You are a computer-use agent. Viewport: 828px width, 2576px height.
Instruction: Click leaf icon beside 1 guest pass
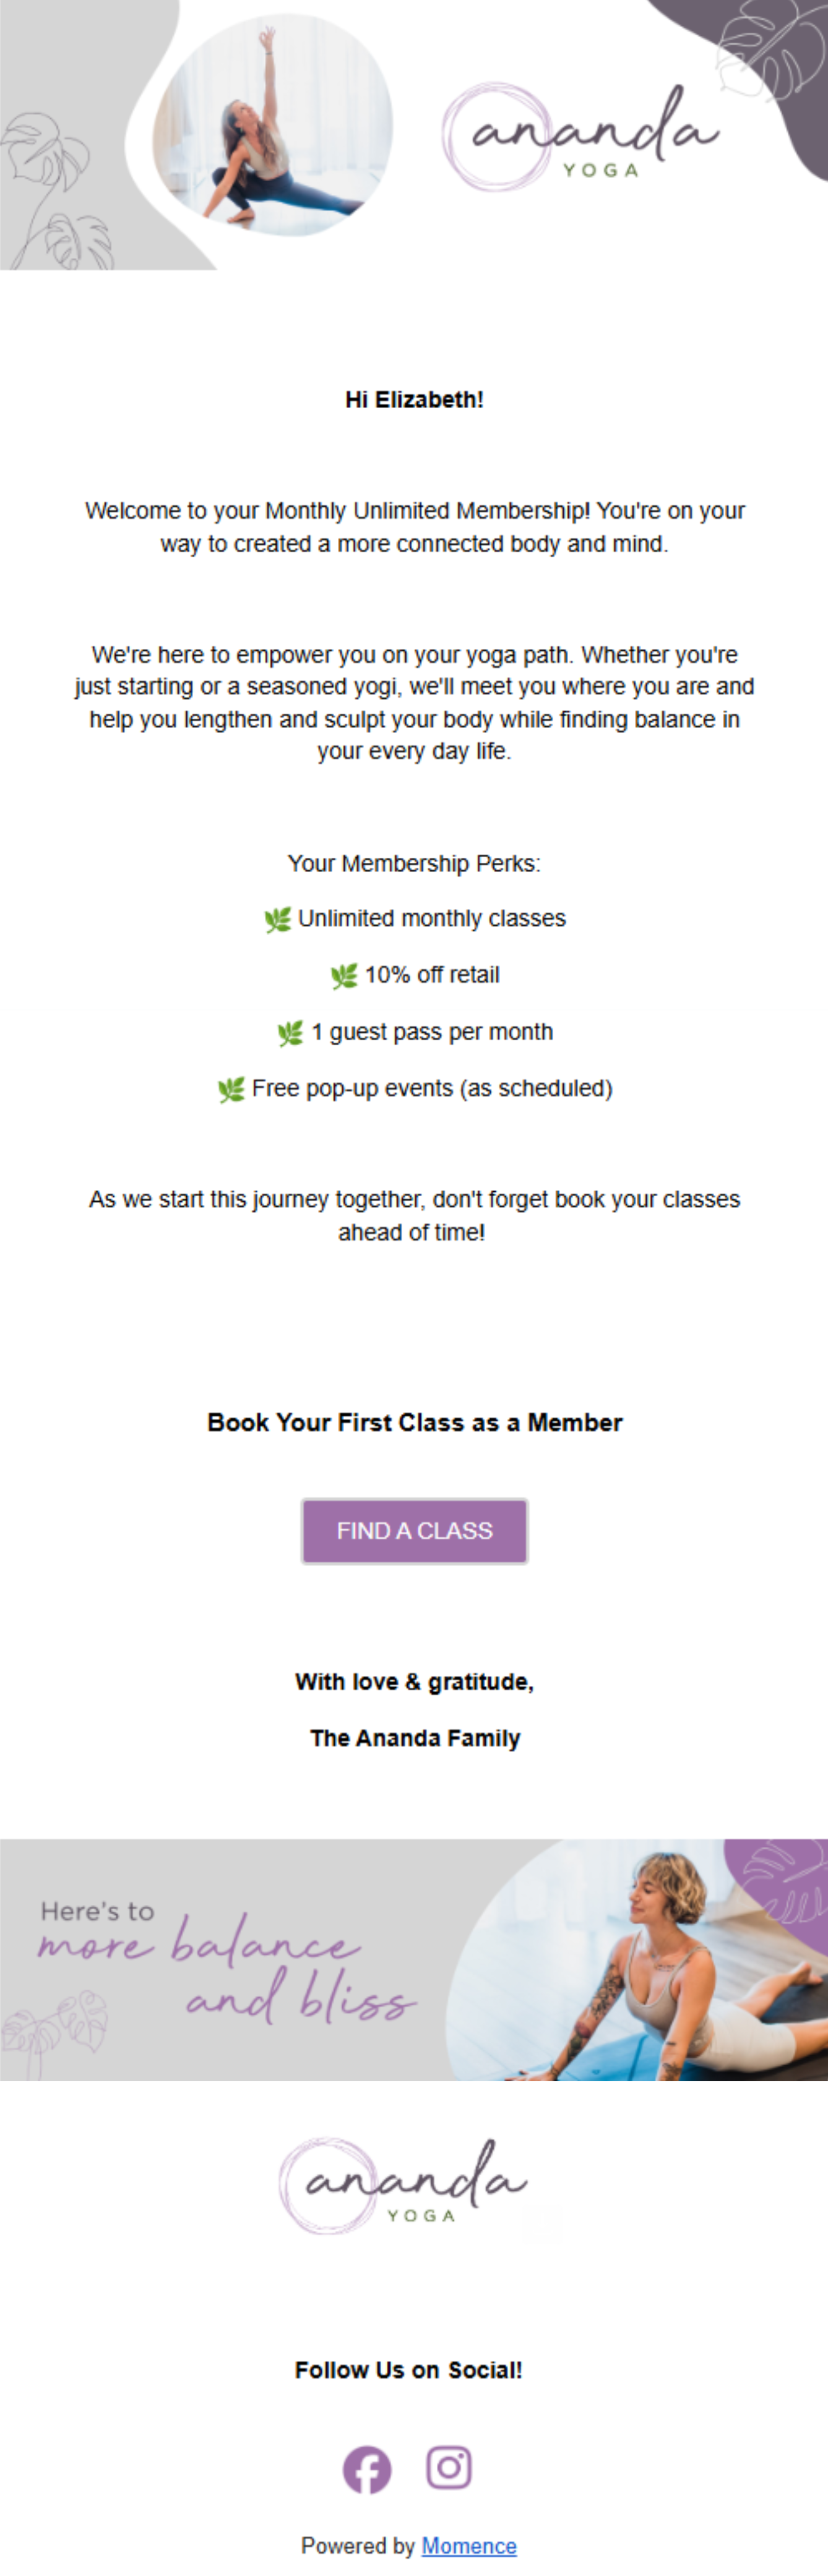click(290, 1032)
